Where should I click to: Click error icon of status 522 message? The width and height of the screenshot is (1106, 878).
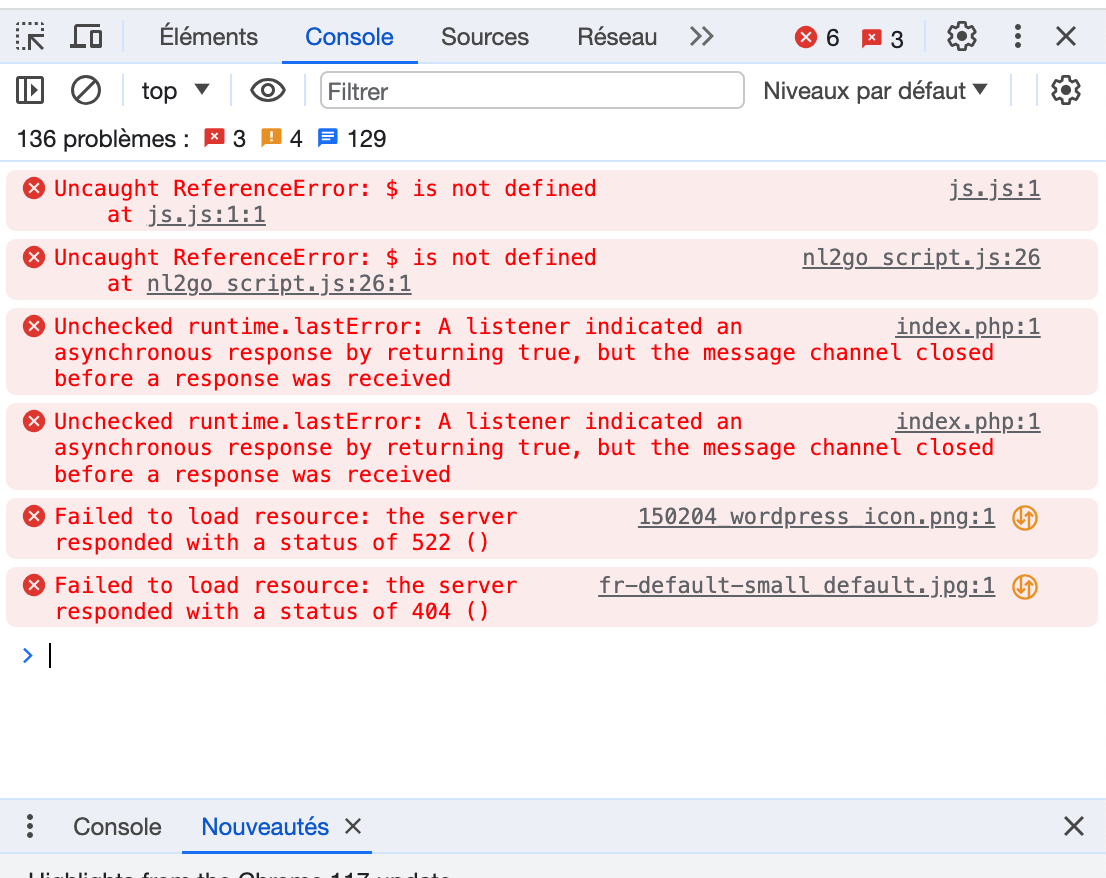tap(33, 516)
